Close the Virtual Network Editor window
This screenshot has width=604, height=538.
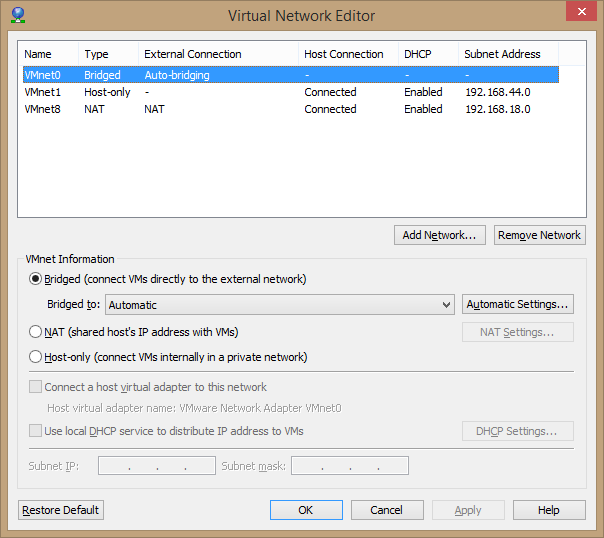581,12
